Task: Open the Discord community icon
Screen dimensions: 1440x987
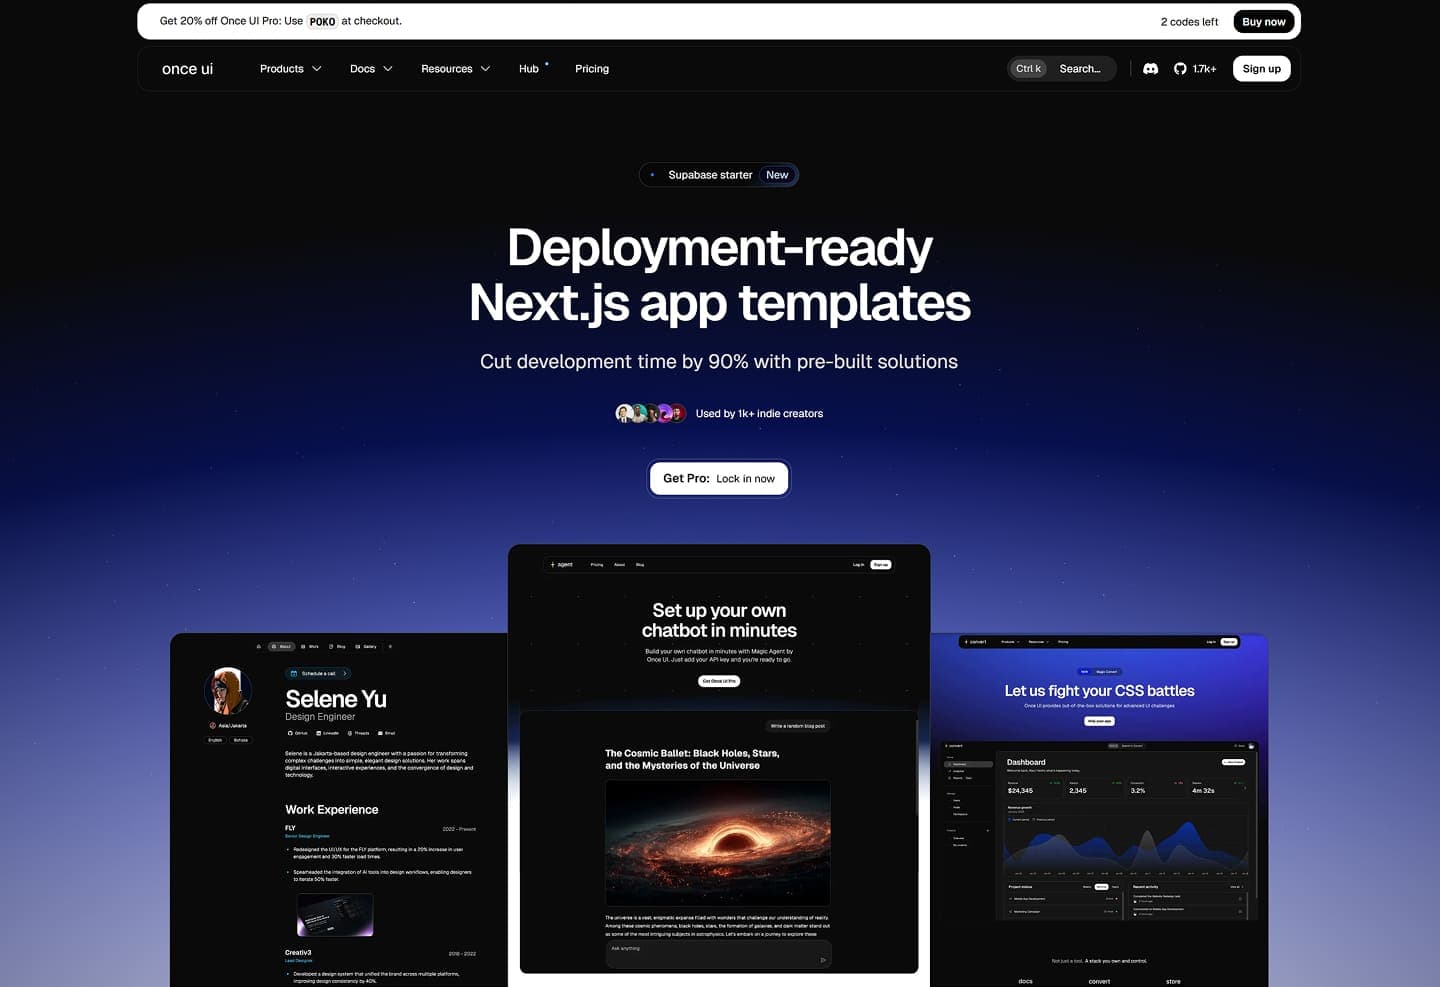Action: point(1150,69)
